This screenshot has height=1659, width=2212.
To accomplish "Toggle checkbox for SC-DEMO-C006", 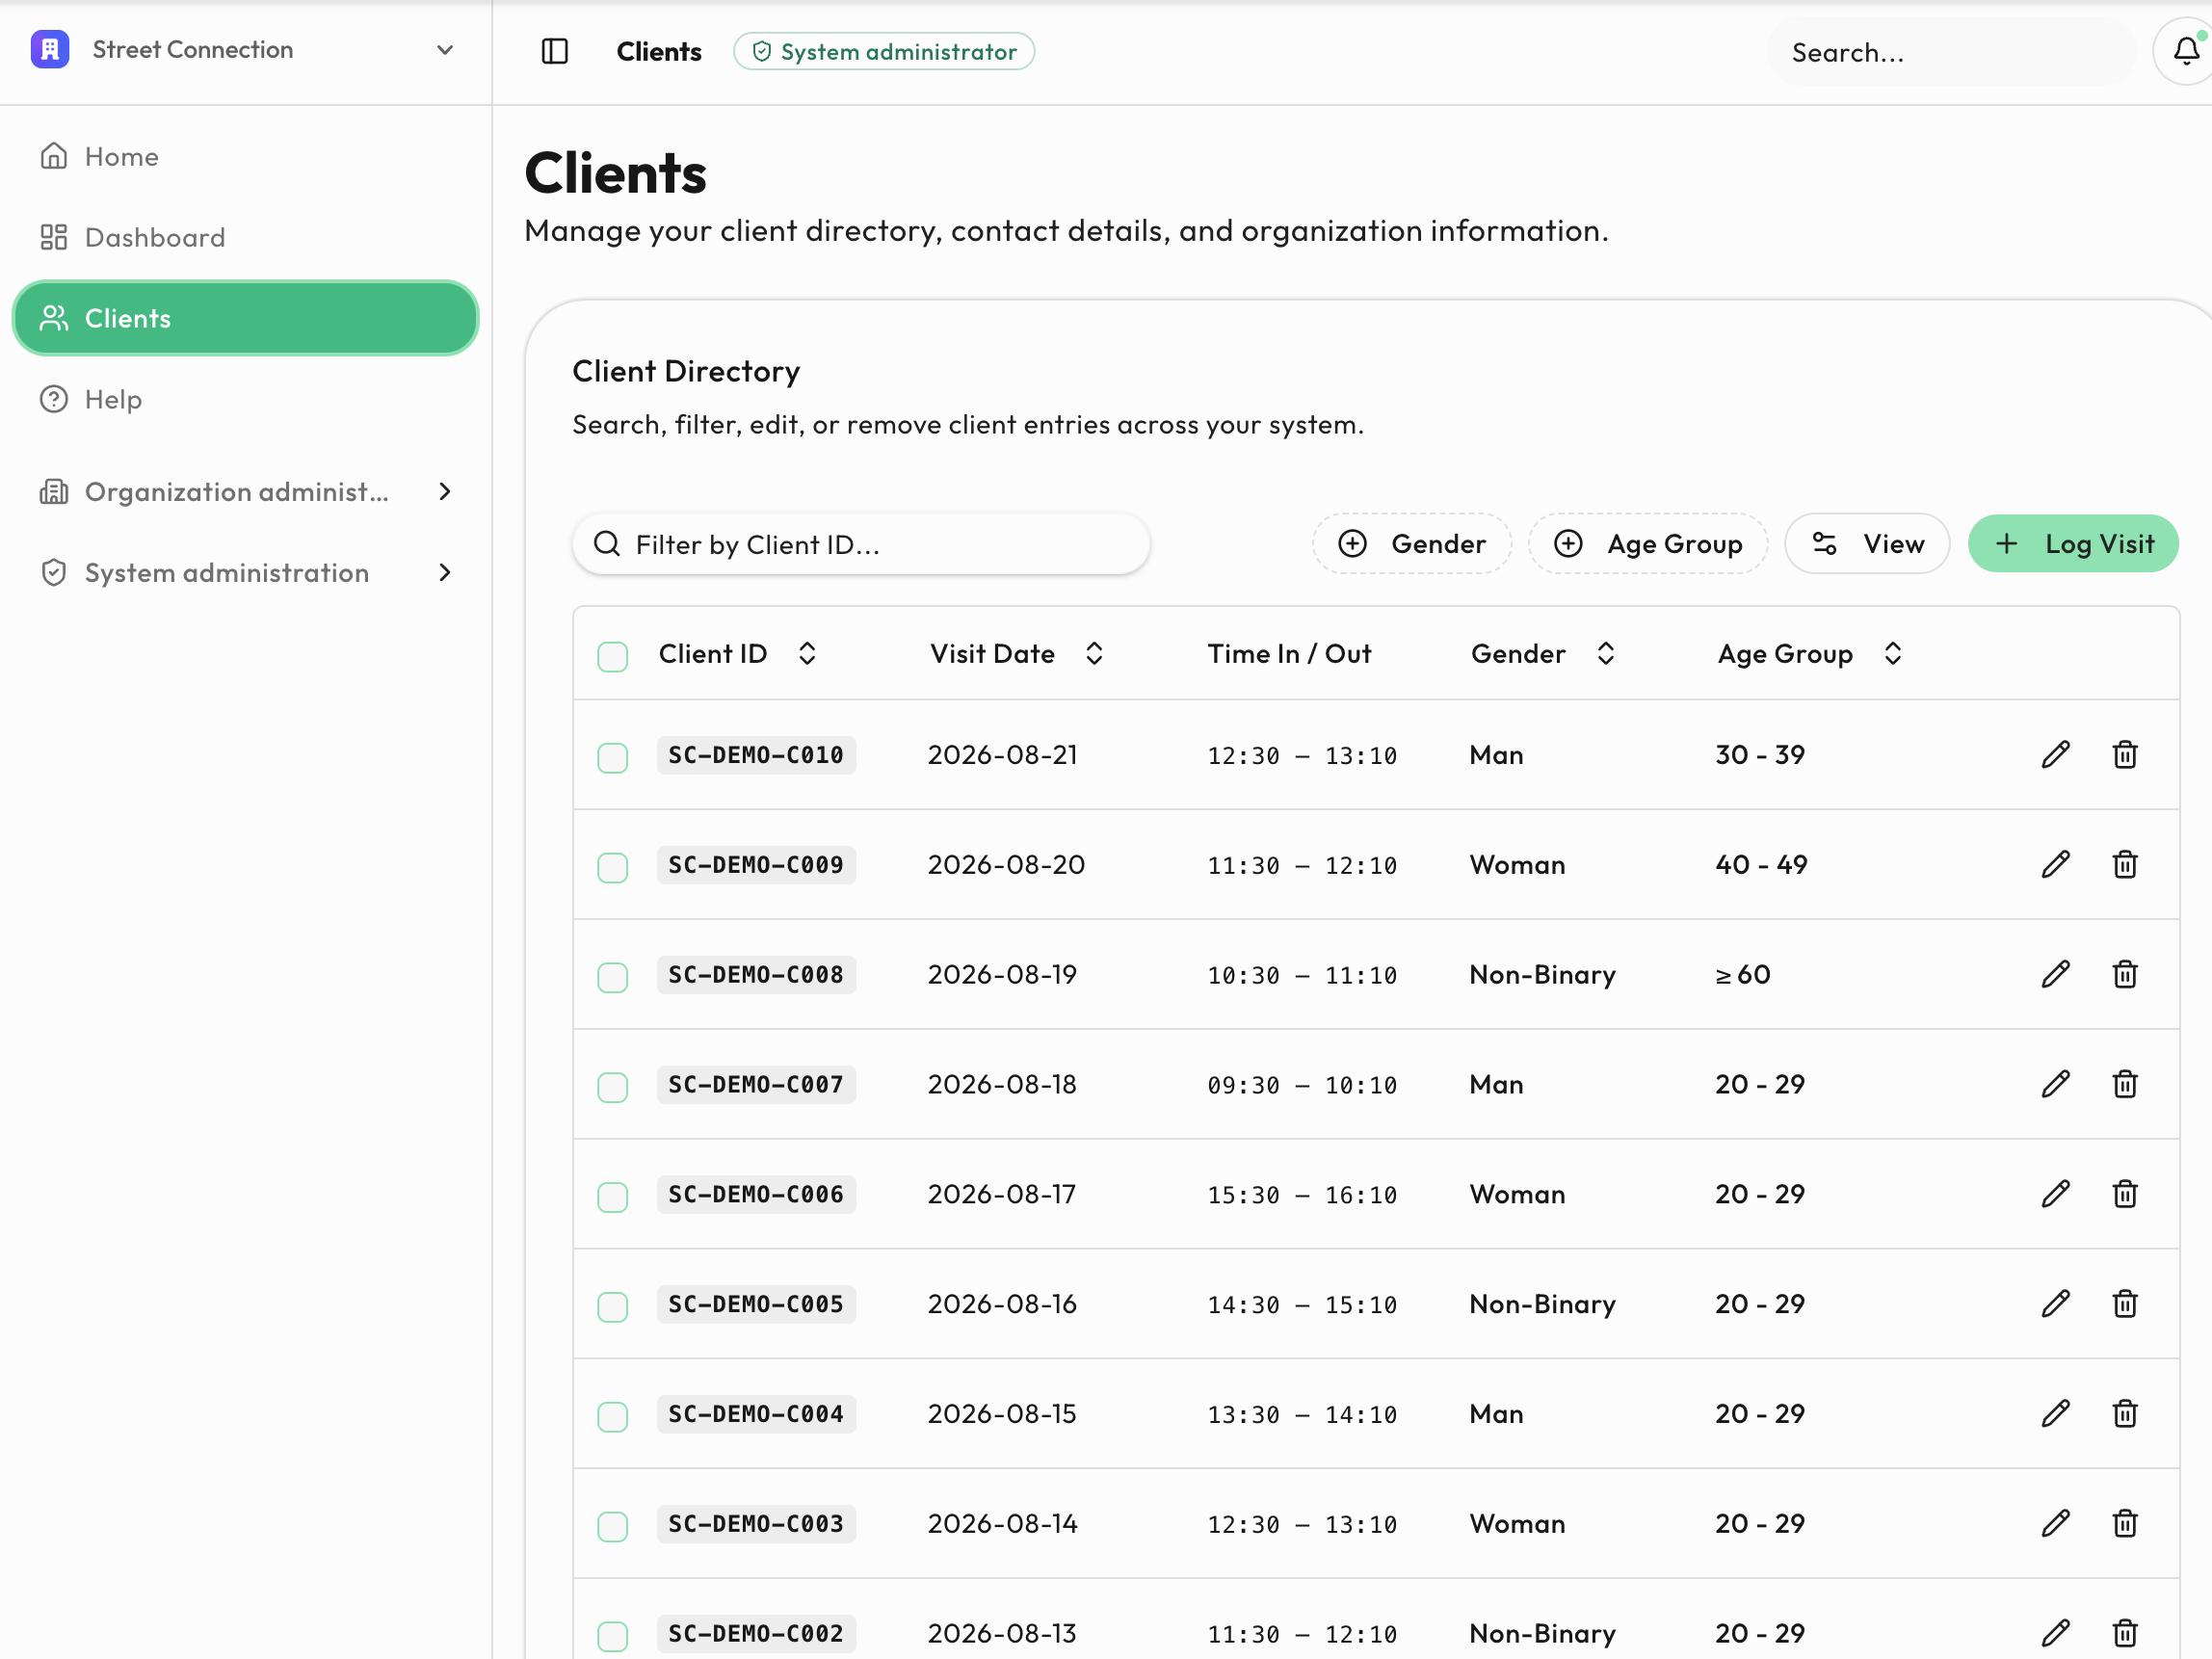I will (x=612, y=1197).
